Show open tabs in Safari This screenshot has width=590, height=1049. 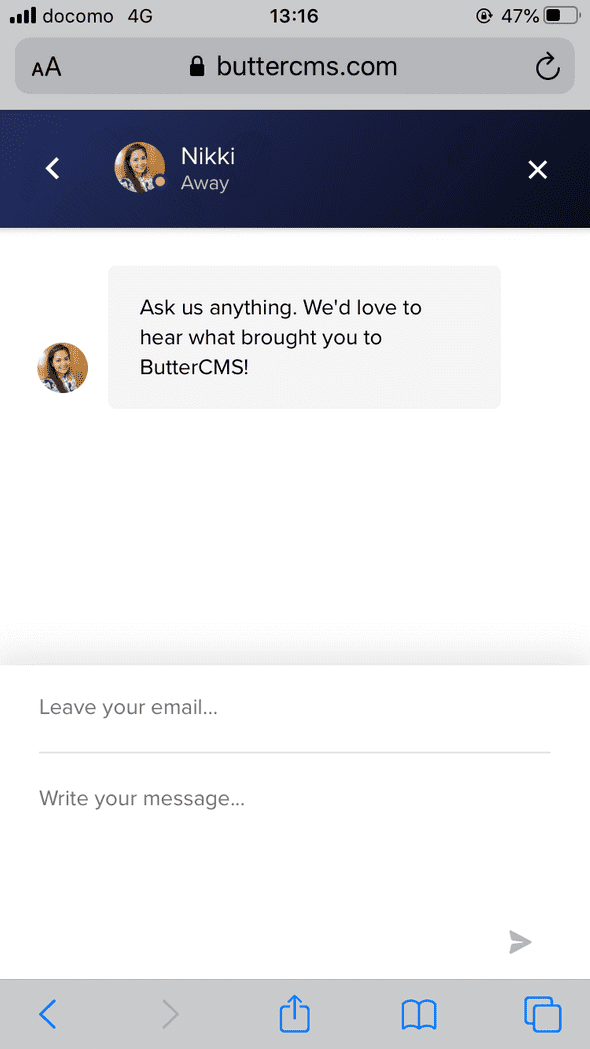[543, 1014]
